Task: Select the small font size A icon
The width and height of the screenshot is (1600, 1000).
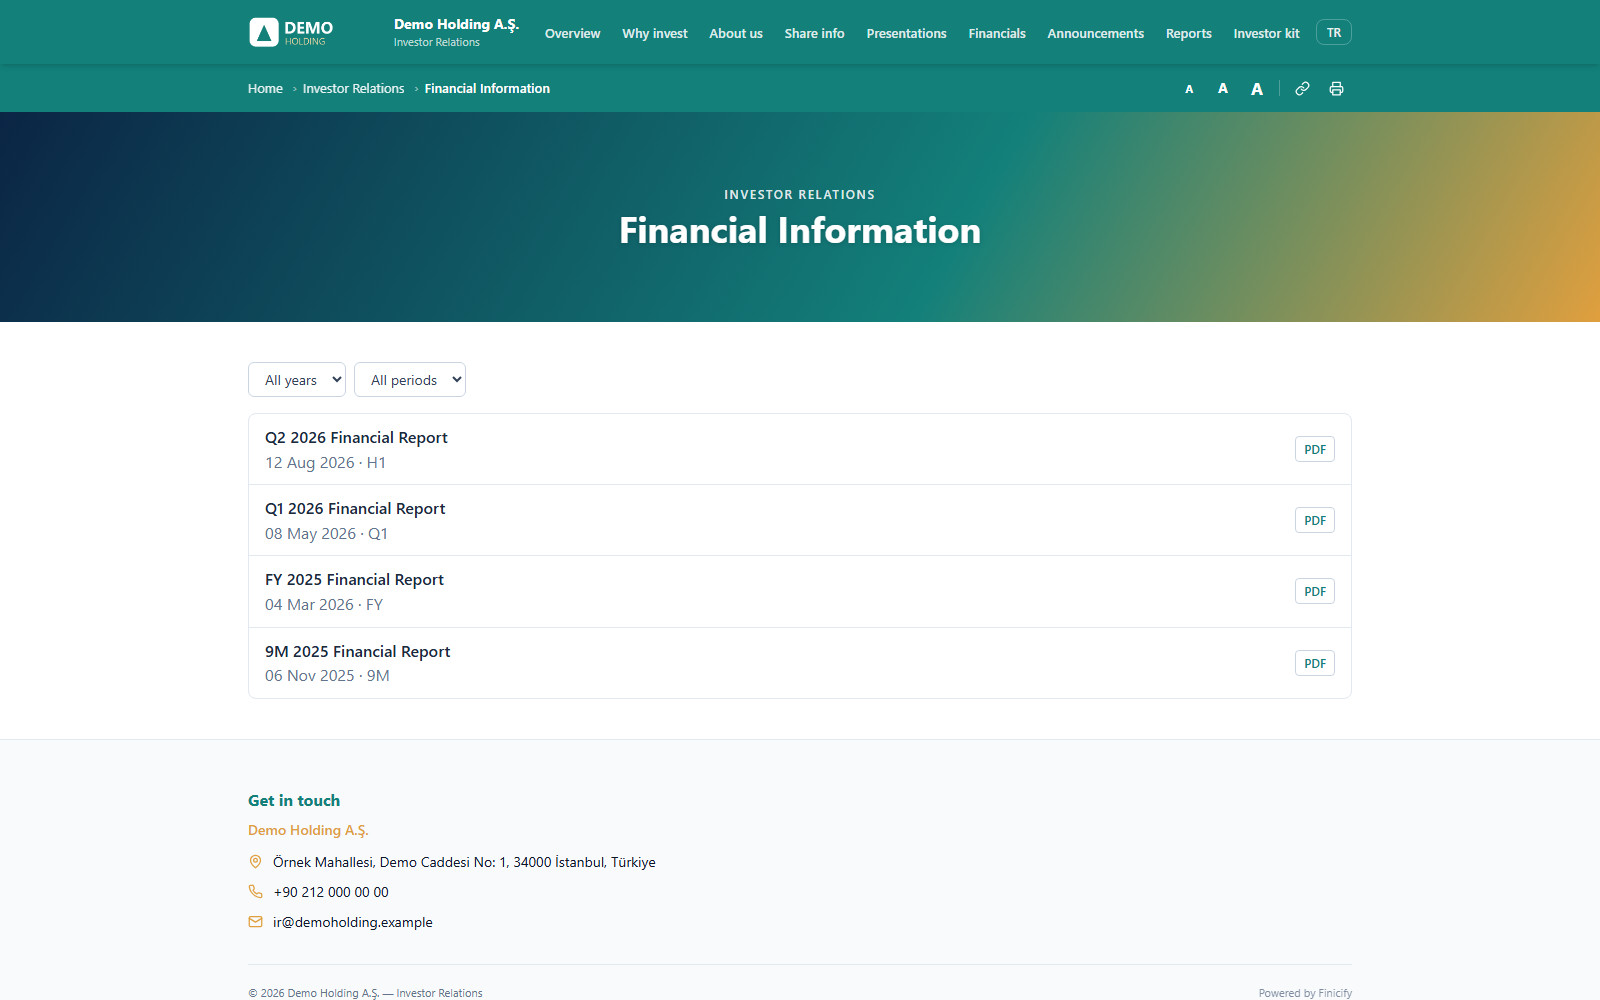Action: click(x=1189, y=89)
